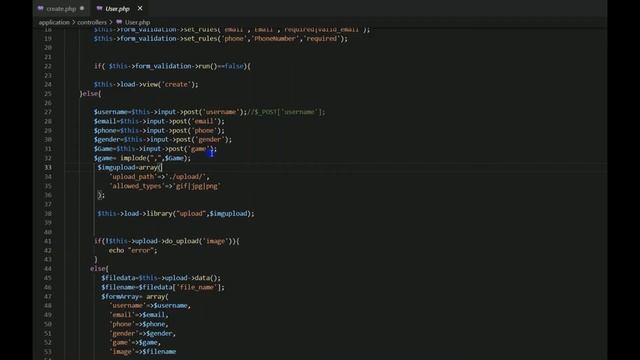
Task: Open the 'application' breadcrumb segment
Action: [x=54, y=22]
